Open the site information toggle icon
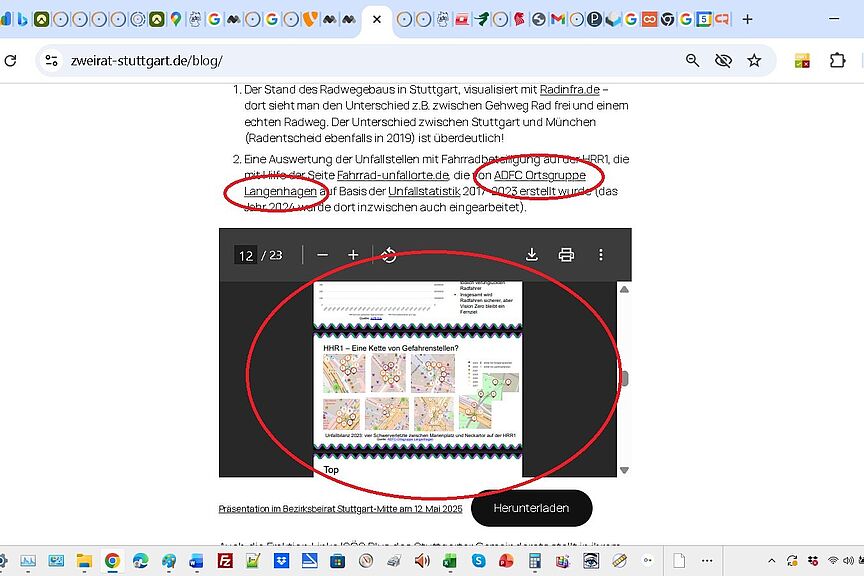This screenshot has width=864, height=576. [x=52, y=61]
